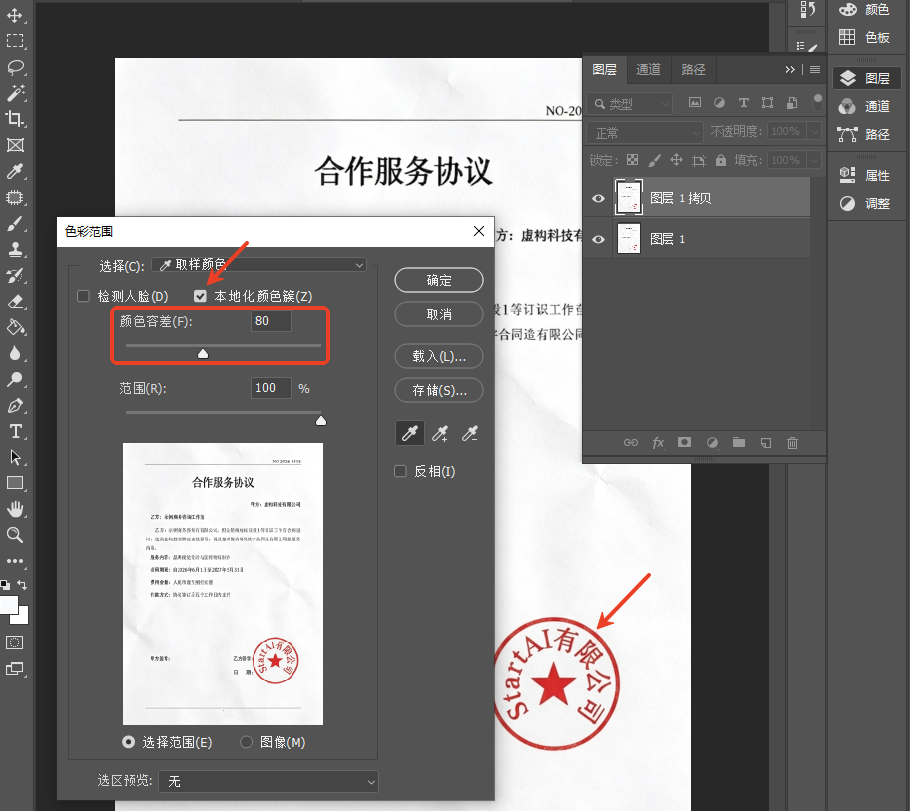
Task: Open the blend mode 正常 dropdown
Action: click(x=645, y=134)
